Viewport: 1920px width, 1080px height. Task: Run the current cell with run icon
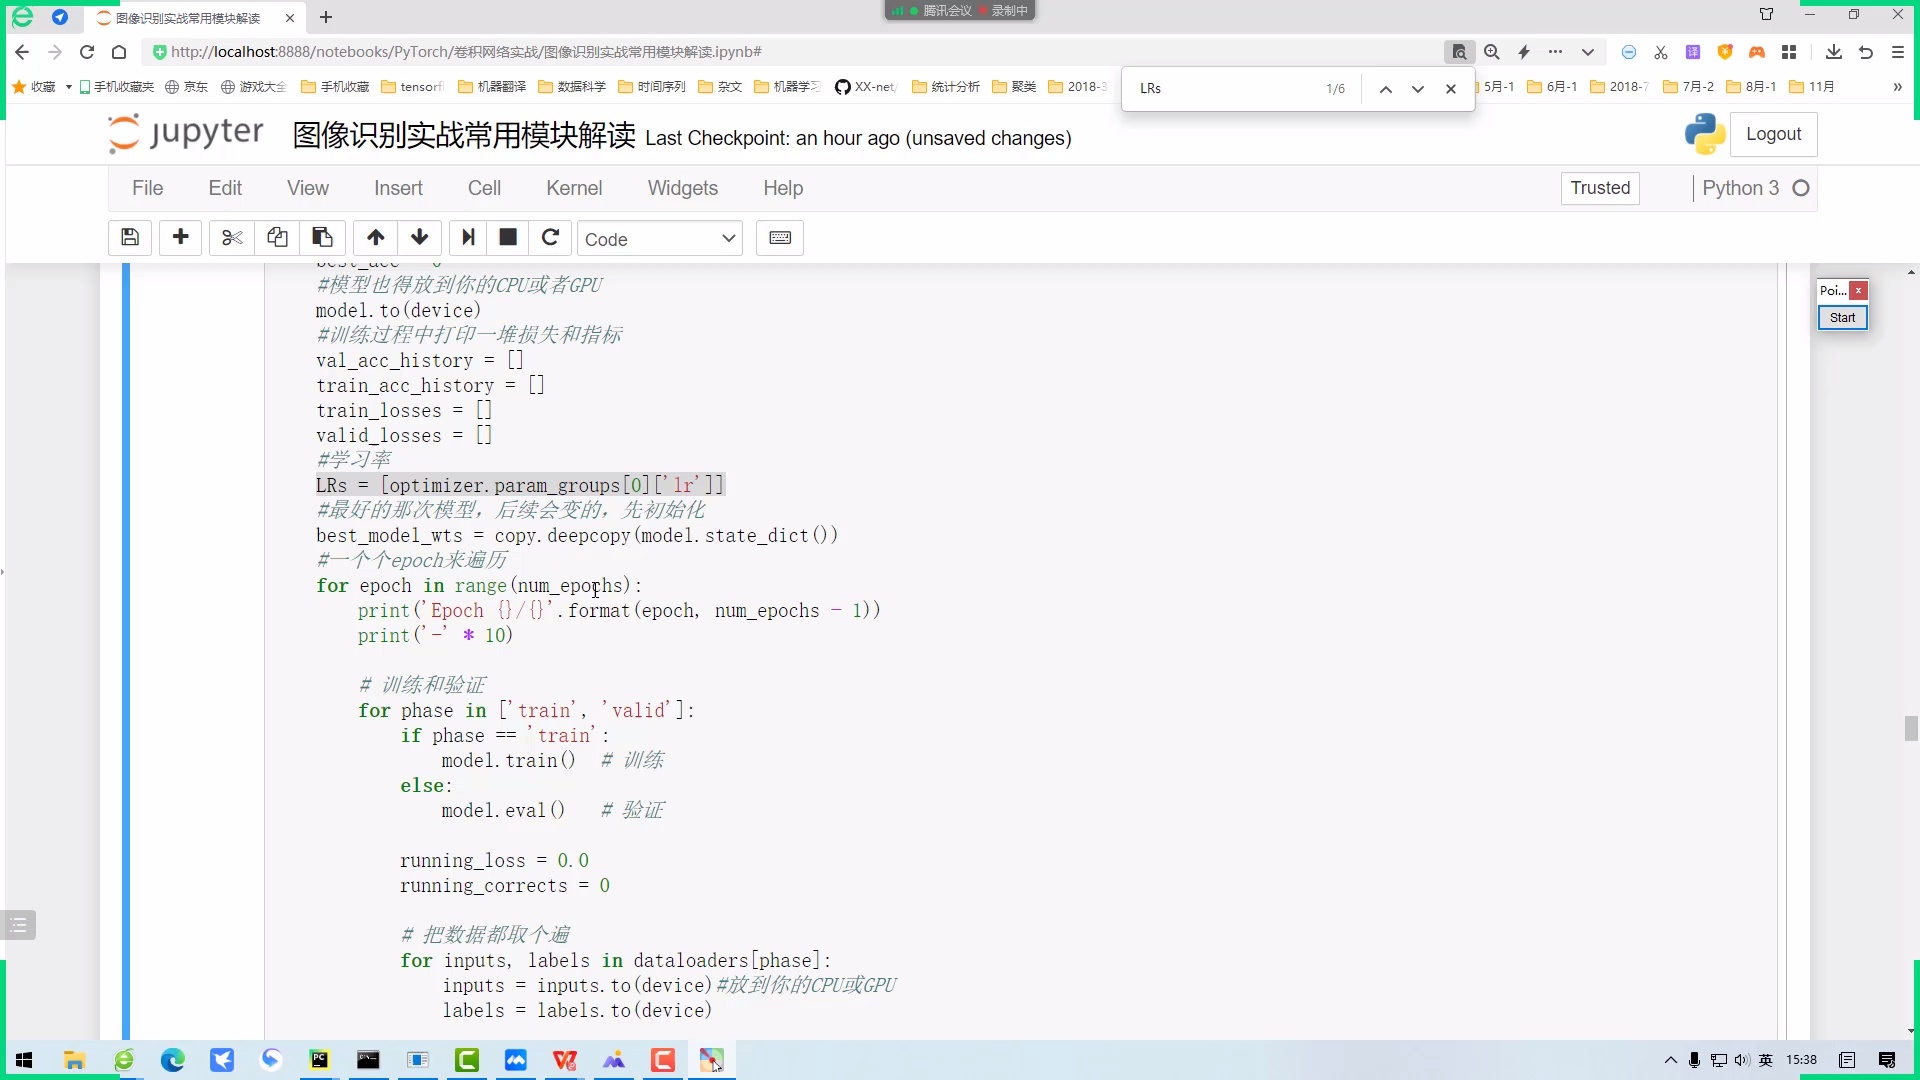468,238
